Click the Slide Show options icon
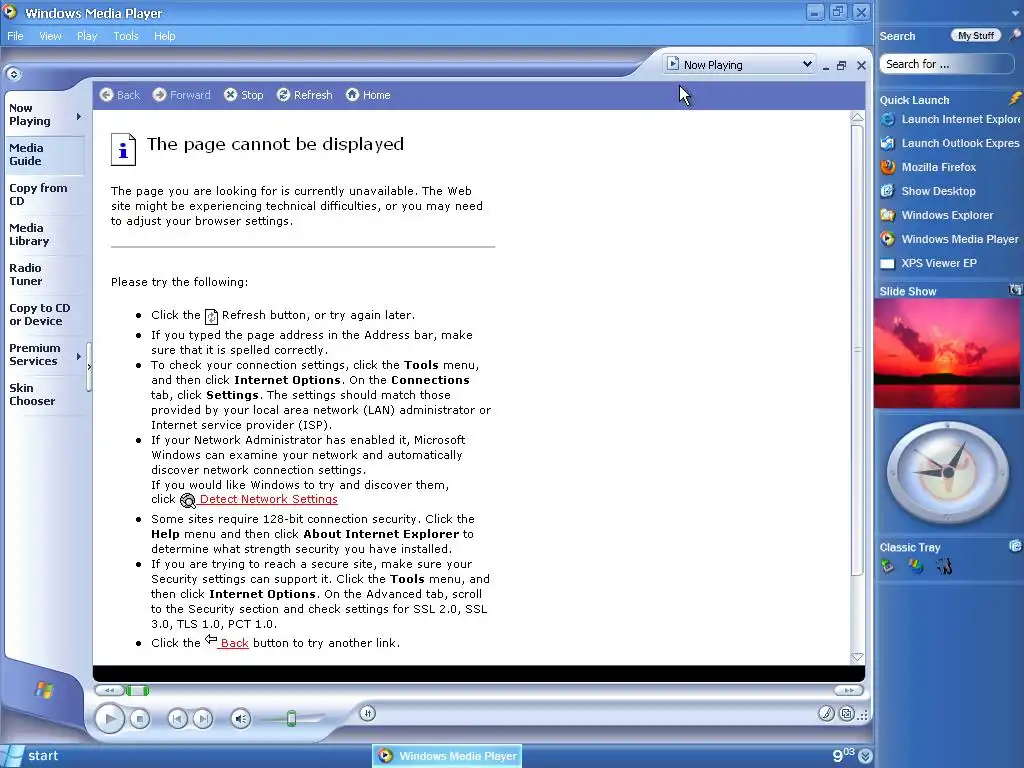This screenshot has width=1024, height=768. click(x=1015, y=289)
